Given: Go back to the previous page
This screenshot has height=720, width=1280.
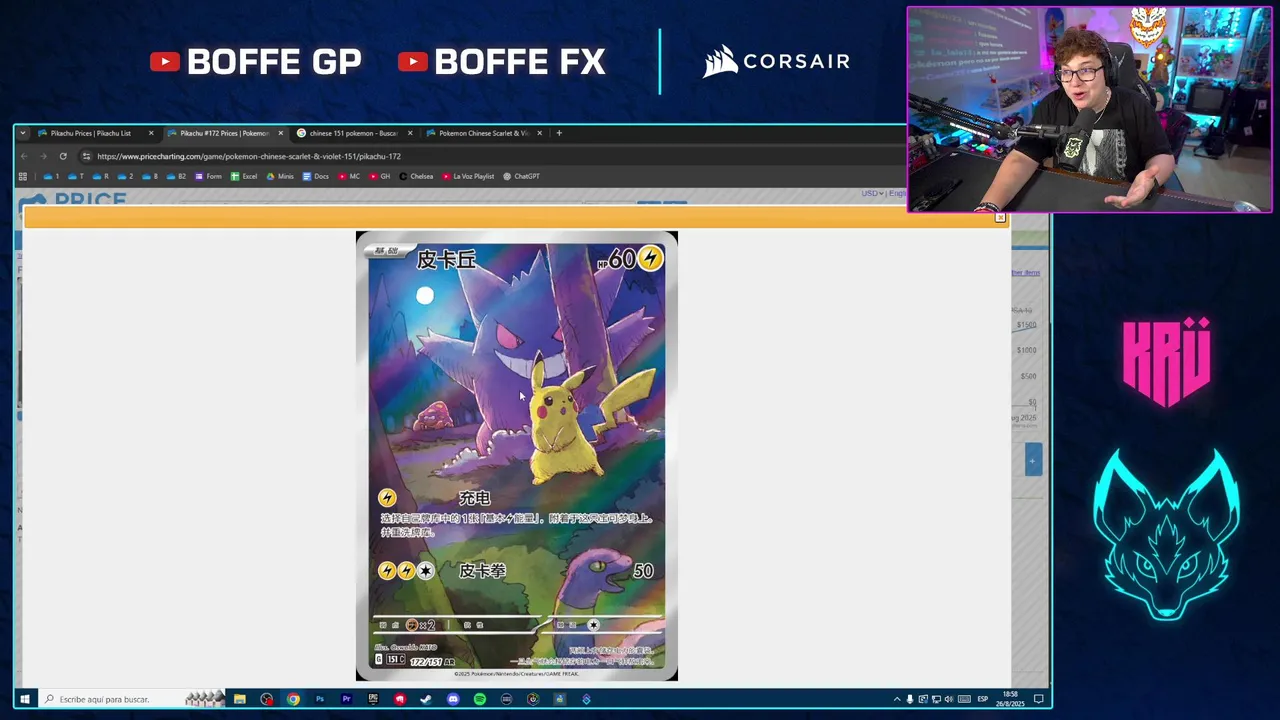Looking at the screenshot, I should click(24, 156).
